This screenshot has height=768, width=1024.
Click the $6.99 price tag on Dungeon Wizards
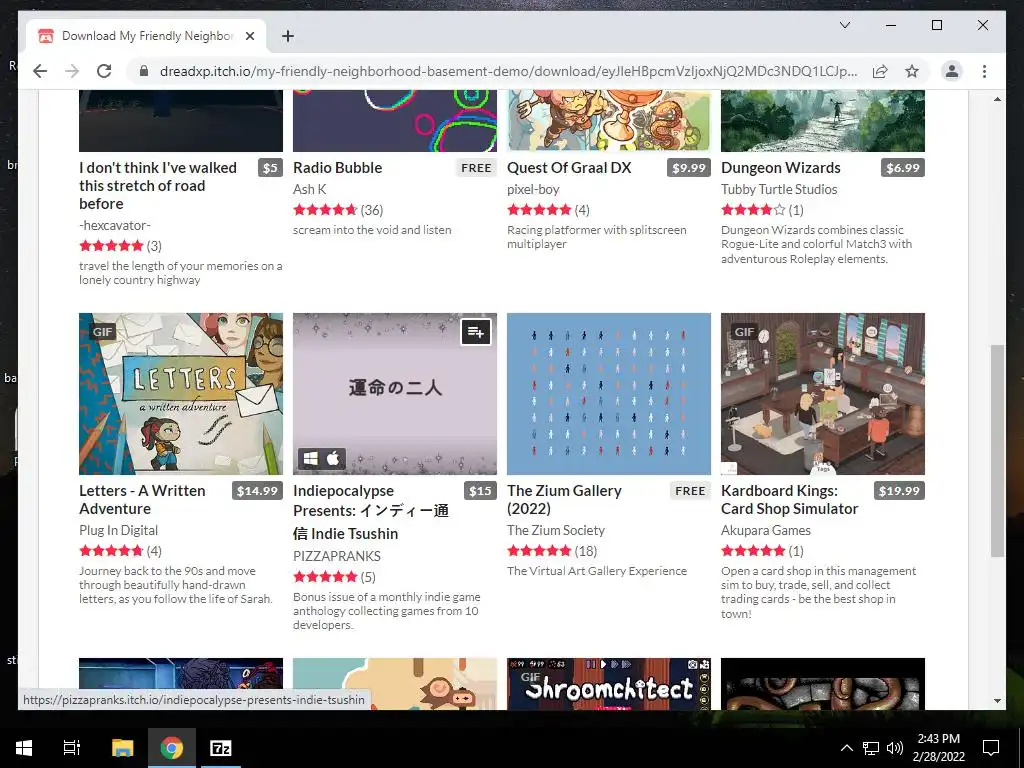pos(903,168)
